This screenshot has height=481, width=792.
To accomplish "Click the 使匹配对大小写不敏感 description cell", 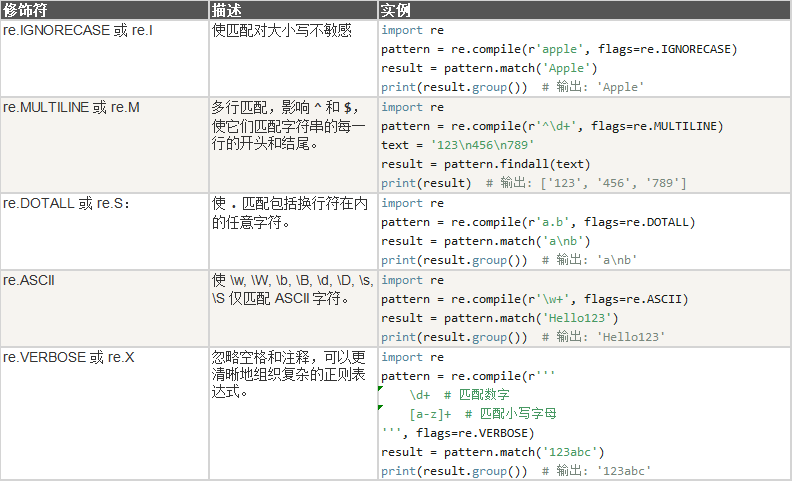I will tap(293, 59).
